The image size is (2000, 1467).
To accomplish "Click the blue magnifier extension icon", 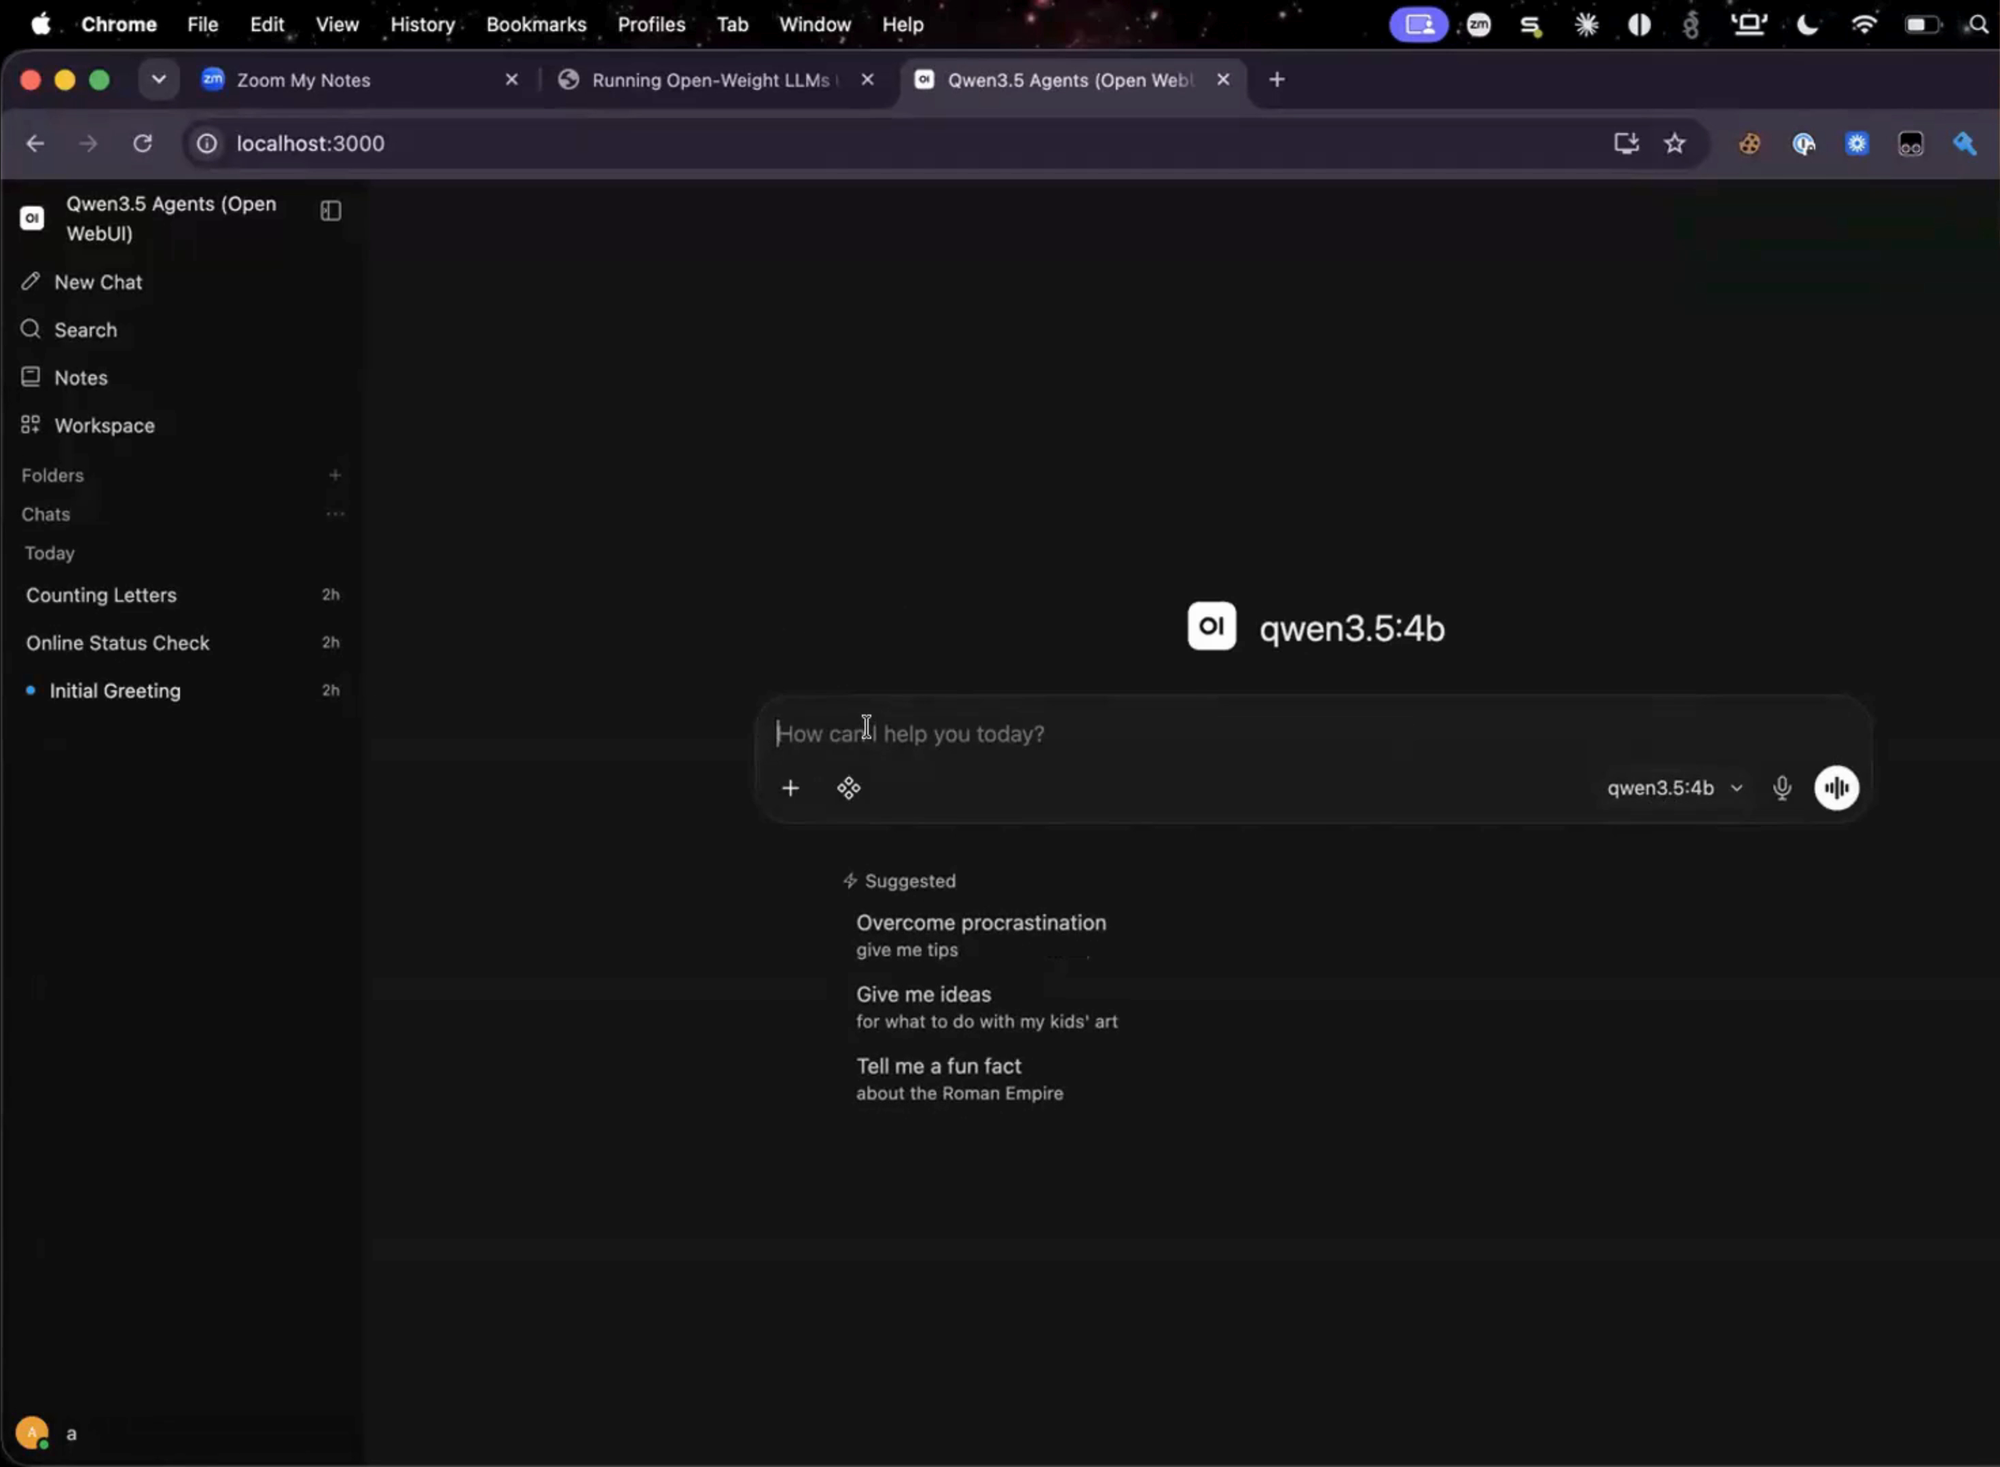I will coord(1965,144).
